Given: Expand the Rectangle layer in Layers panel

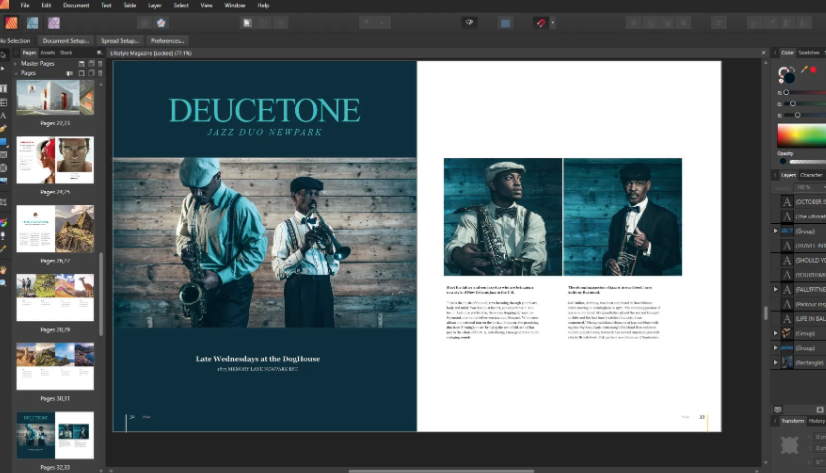Looking at the screenshot, I should pyautogui.click(x=776, y=361).
